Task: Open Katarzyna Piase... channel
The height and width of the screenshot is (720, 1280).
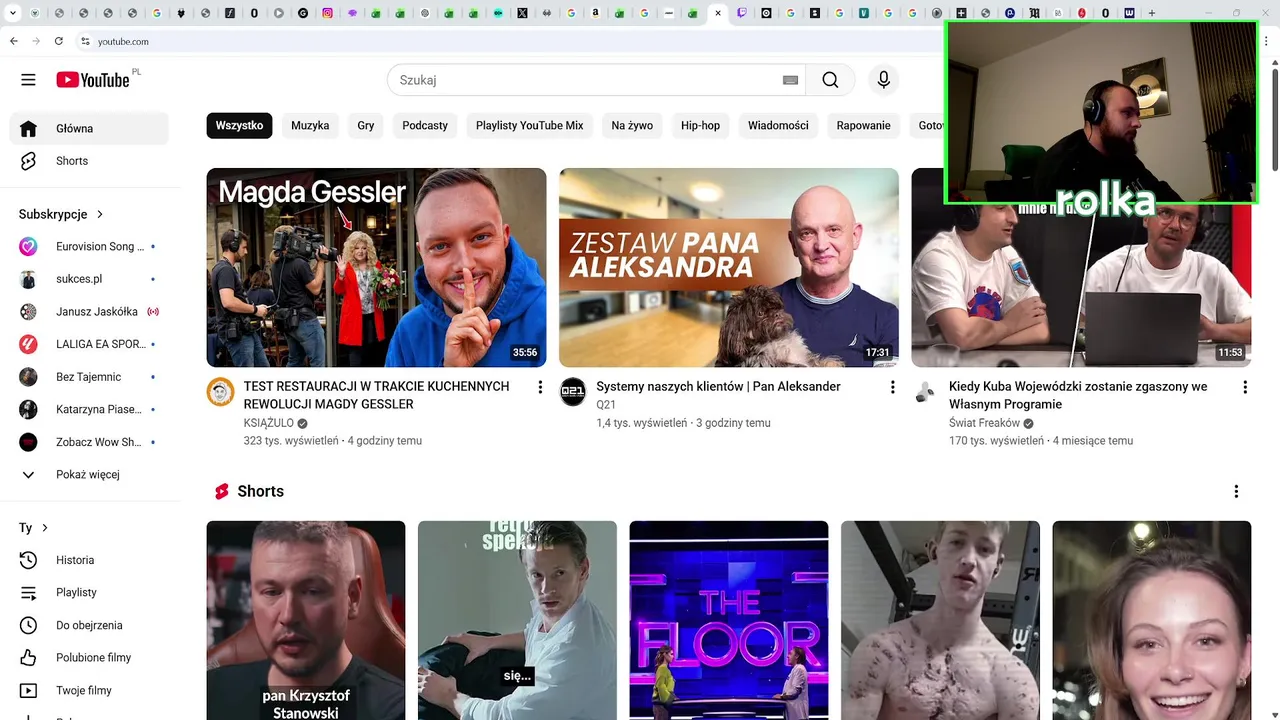Action: (x=89, y=409)
